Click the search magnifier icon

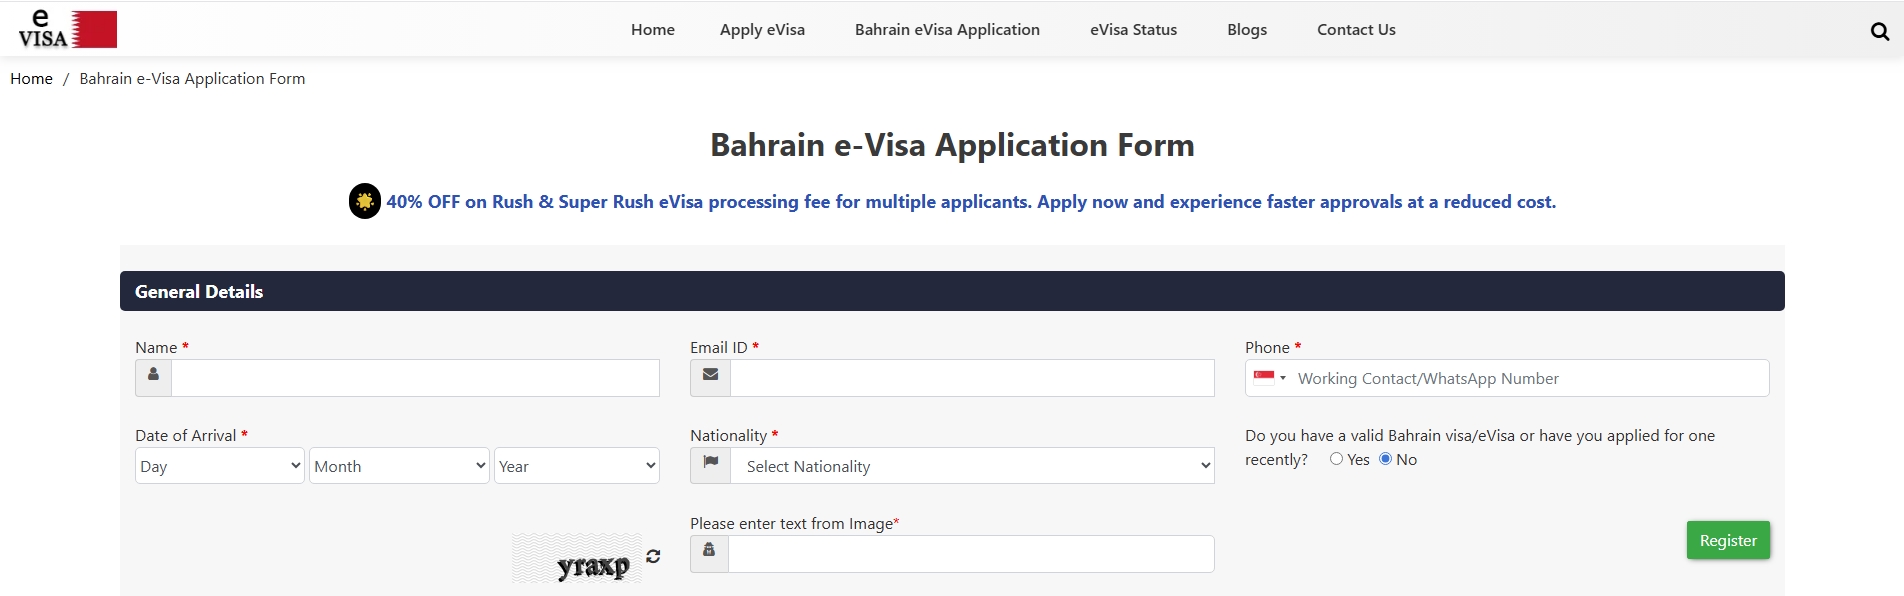click(x=1879, y=31)
